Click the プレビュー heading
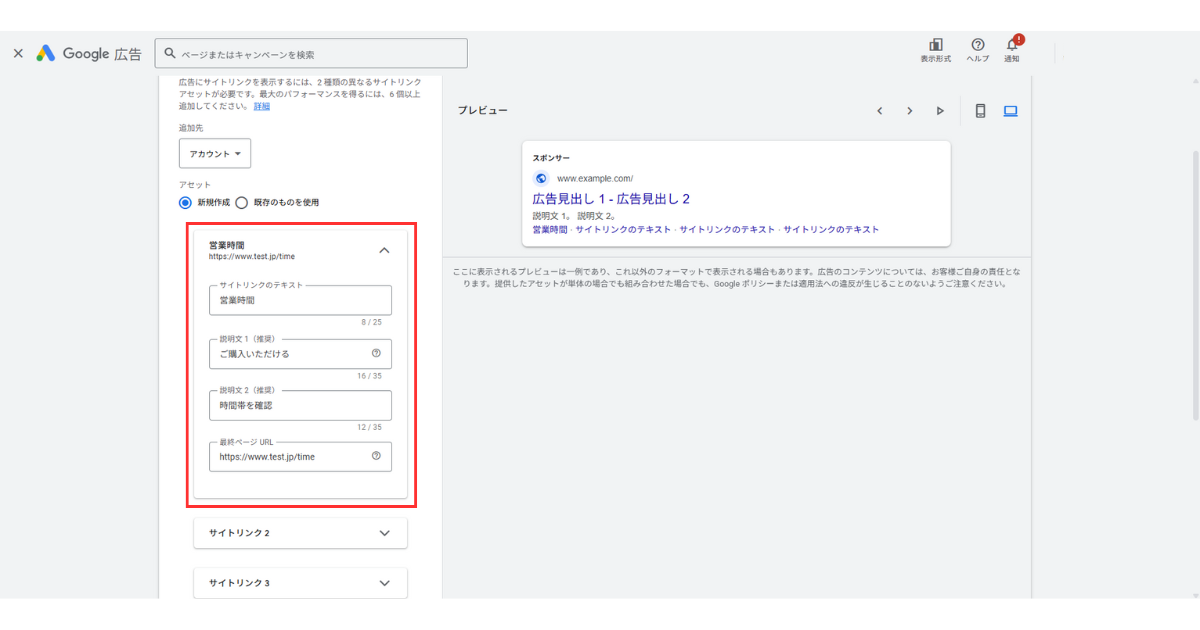The width and height of the screenshot is (1200, 630). [483, 111]
